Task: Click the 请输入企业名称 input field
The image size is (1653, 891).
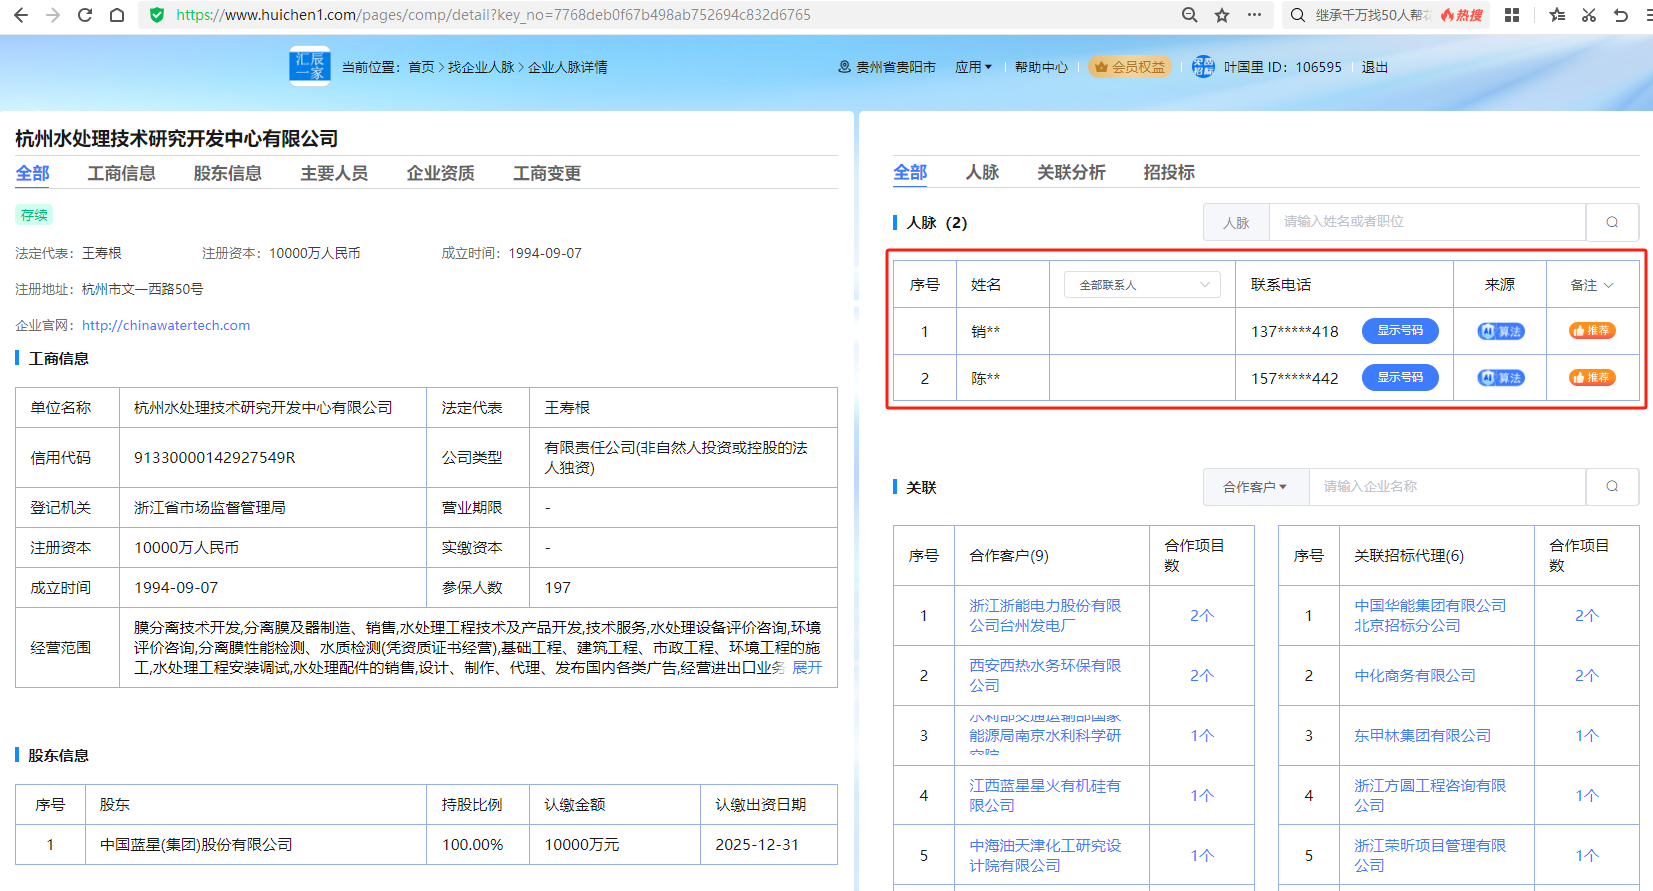Action: coord(1447,486)
